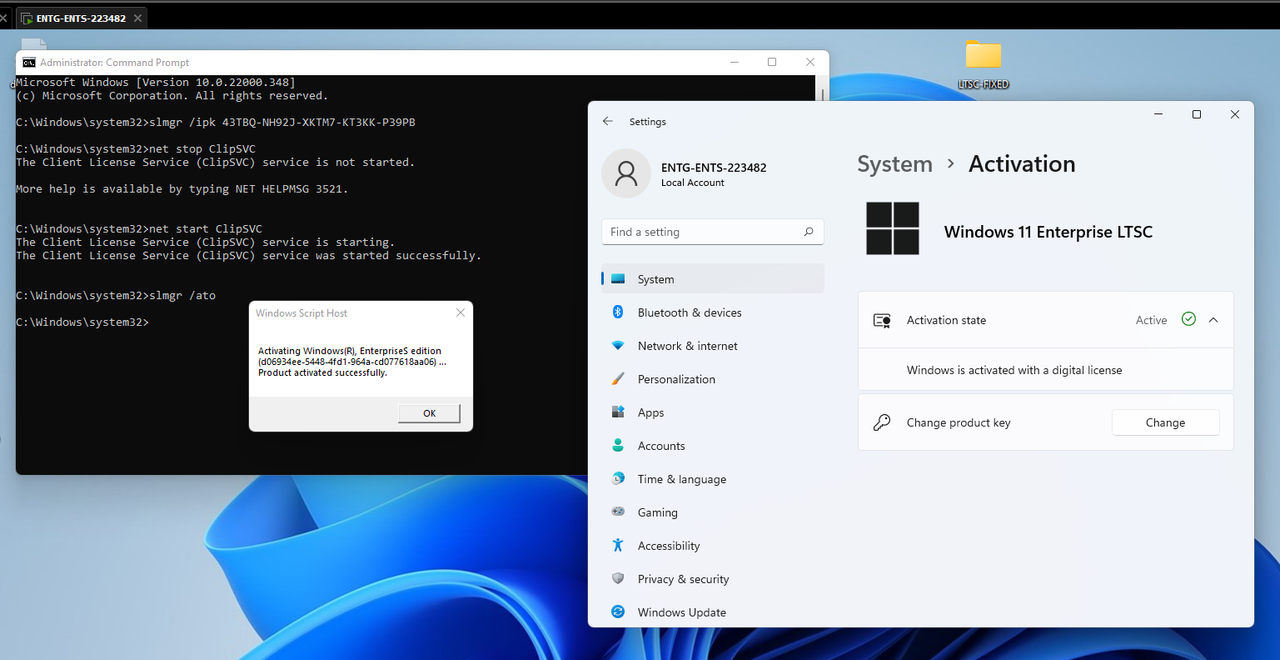Click the Activation state row
Image resolution: width=1280 pixels, height=660 pixels.
click(1046, 320)
